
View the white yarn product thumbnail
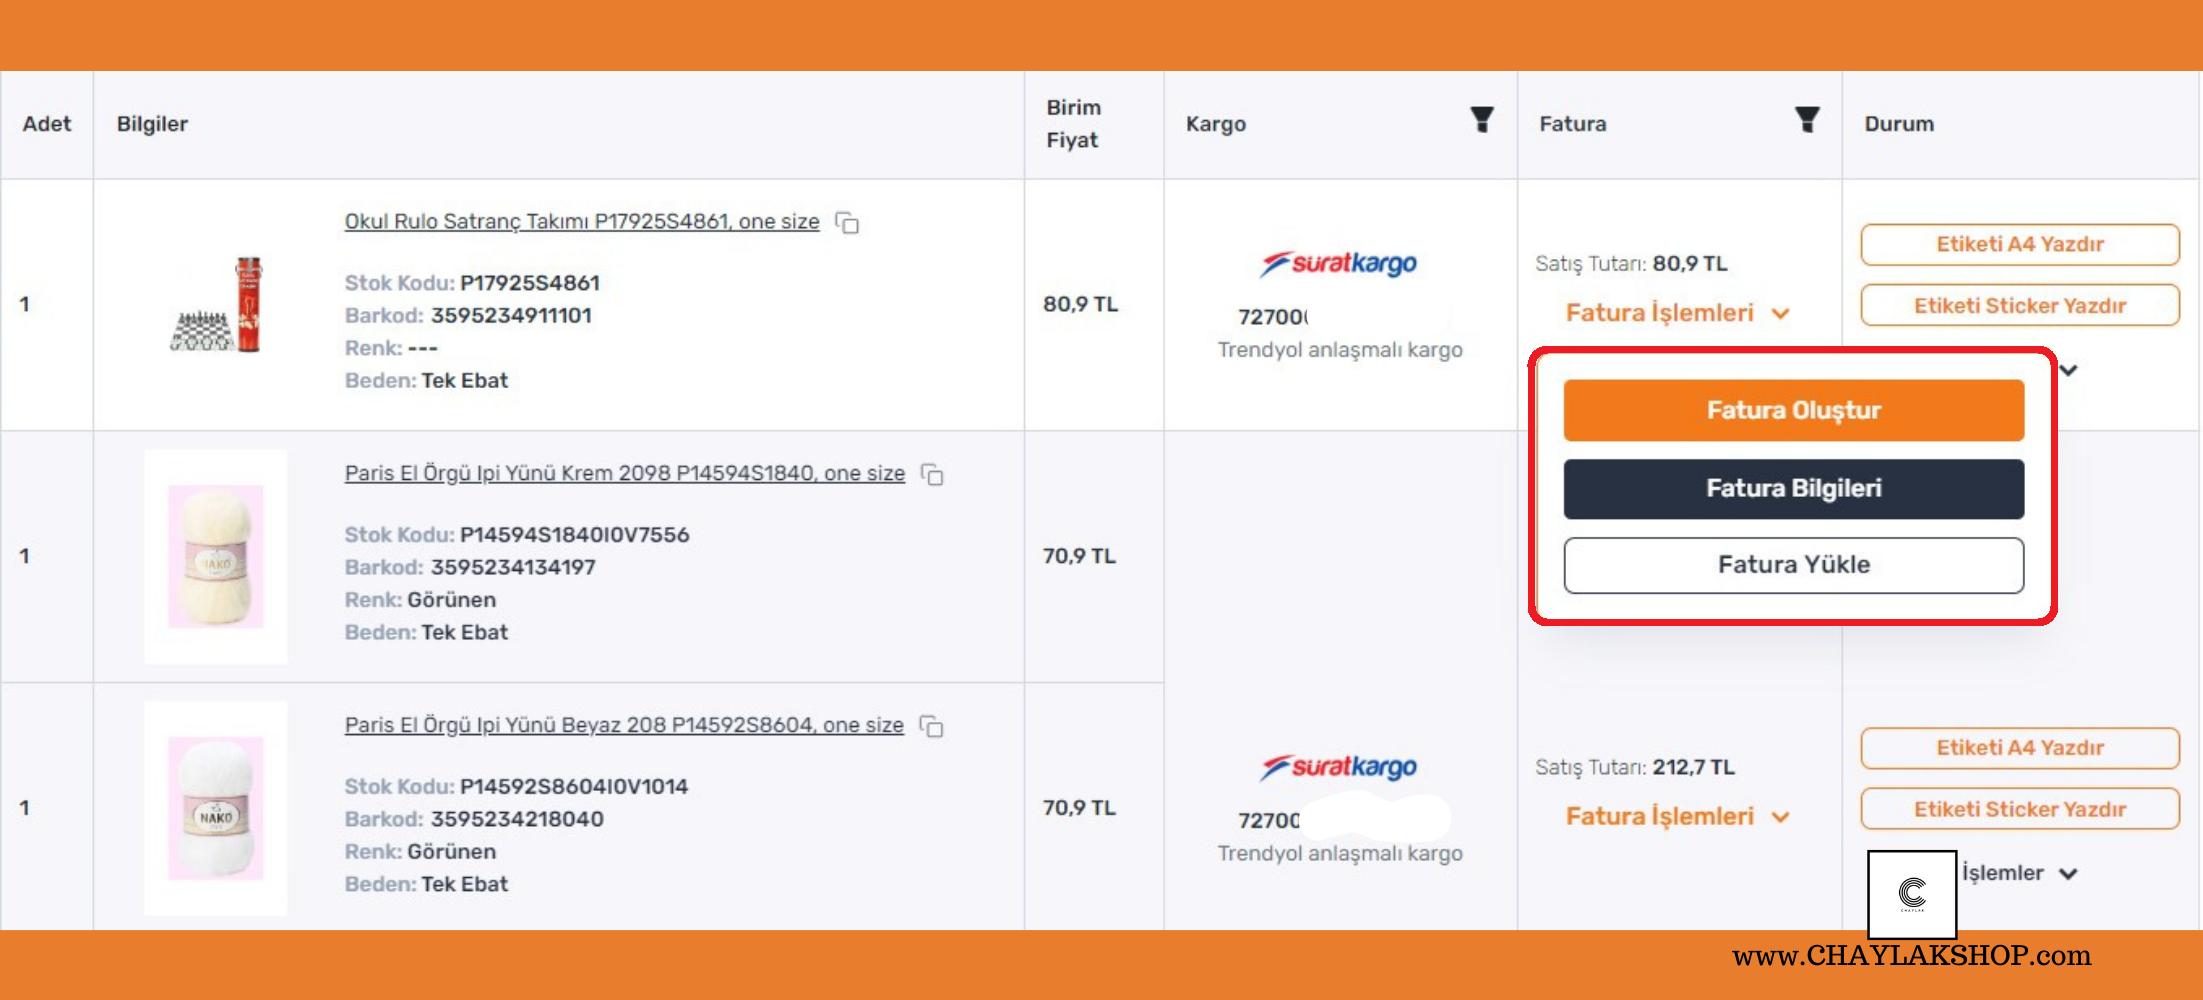click(216, 808)
